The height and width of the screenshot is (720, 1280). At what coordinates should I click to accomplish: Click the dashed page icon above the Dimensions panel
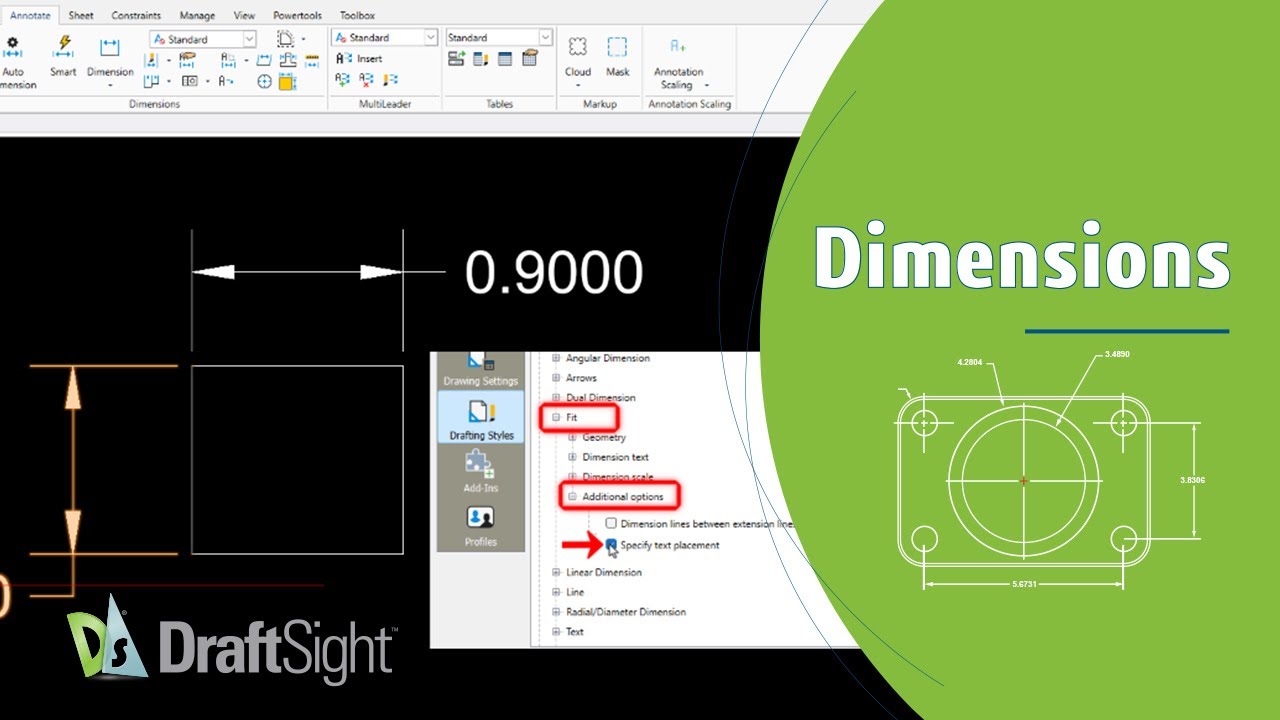pos(285,39)
